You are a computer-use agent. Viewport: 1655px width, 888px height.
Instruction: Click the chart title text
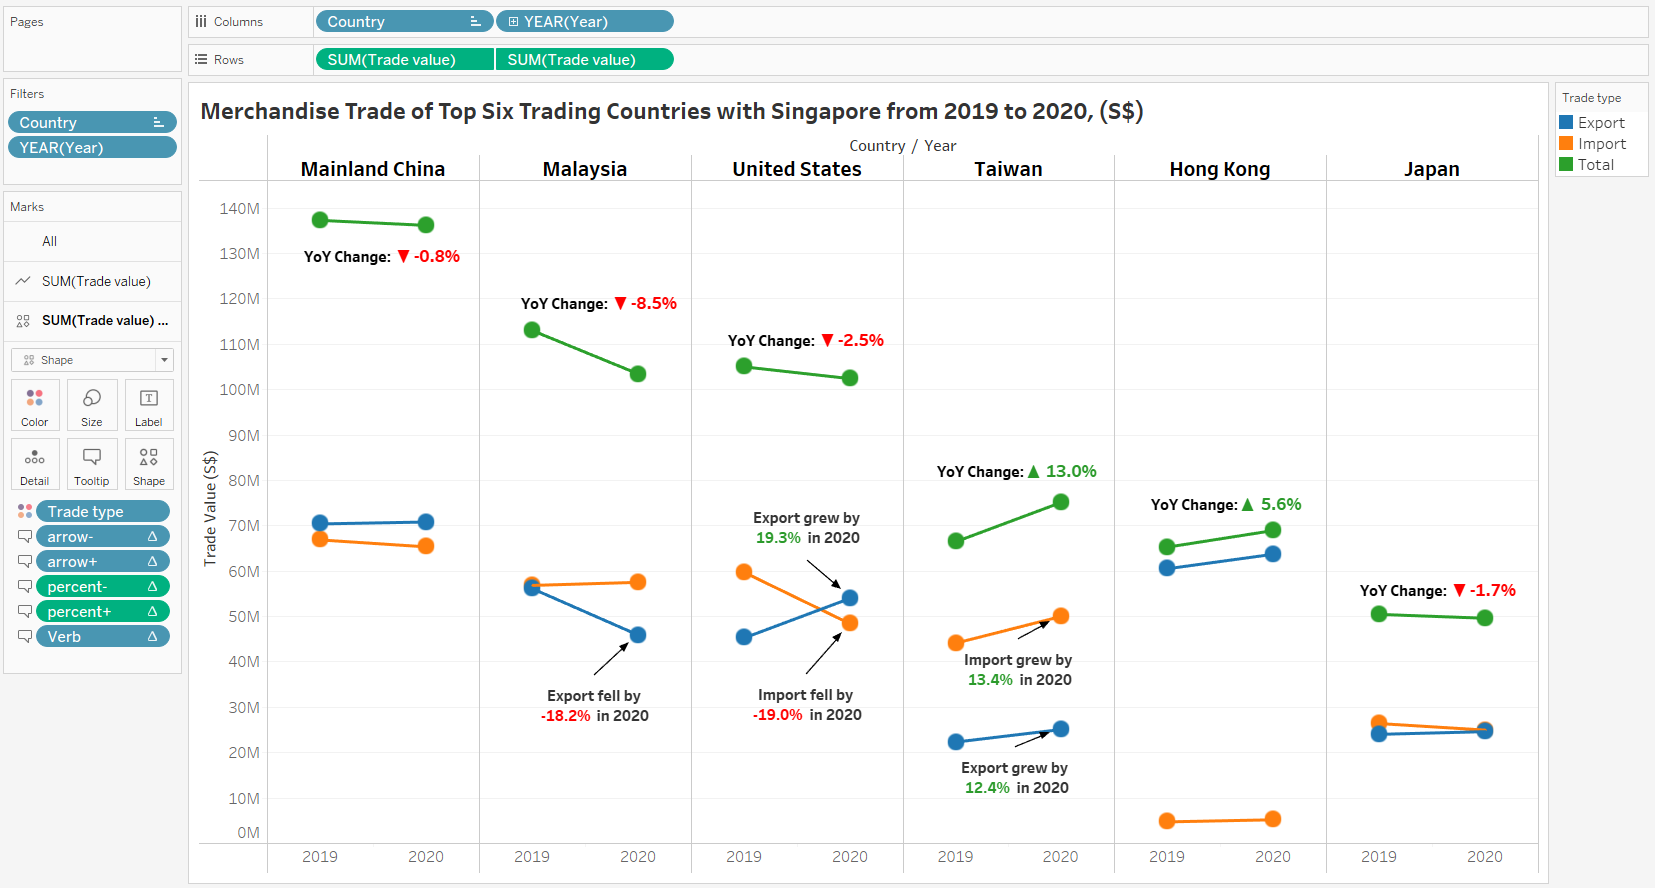point(672,111)
